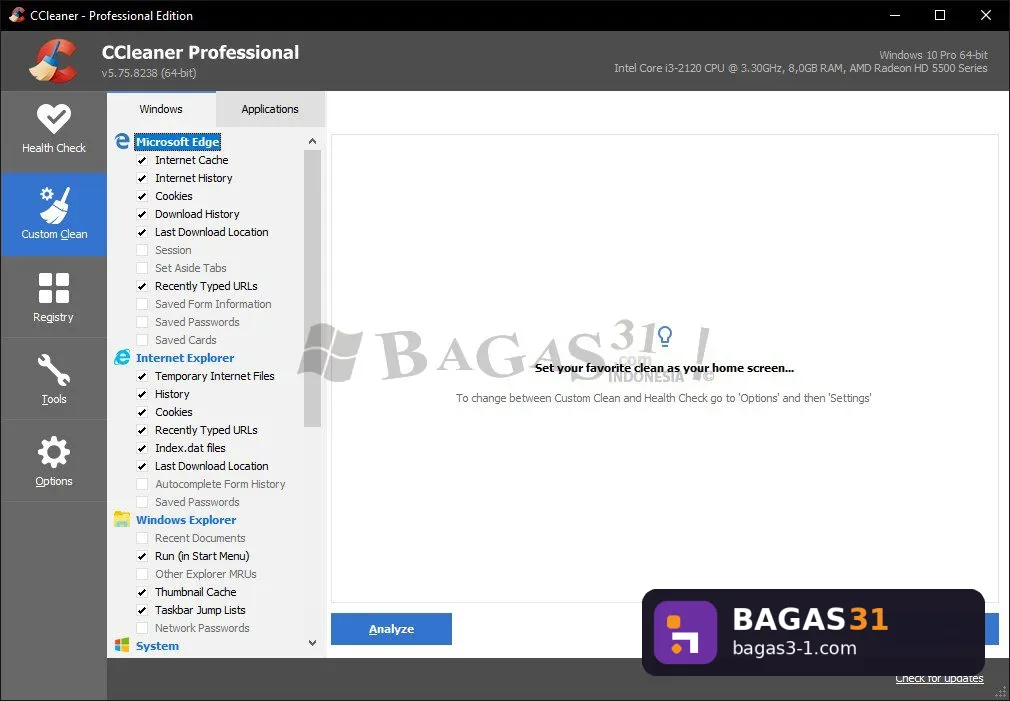Viewport: 1010px width, 701px height.
Task: Select the Microsoft Edge category header
Action: [178, 142]
